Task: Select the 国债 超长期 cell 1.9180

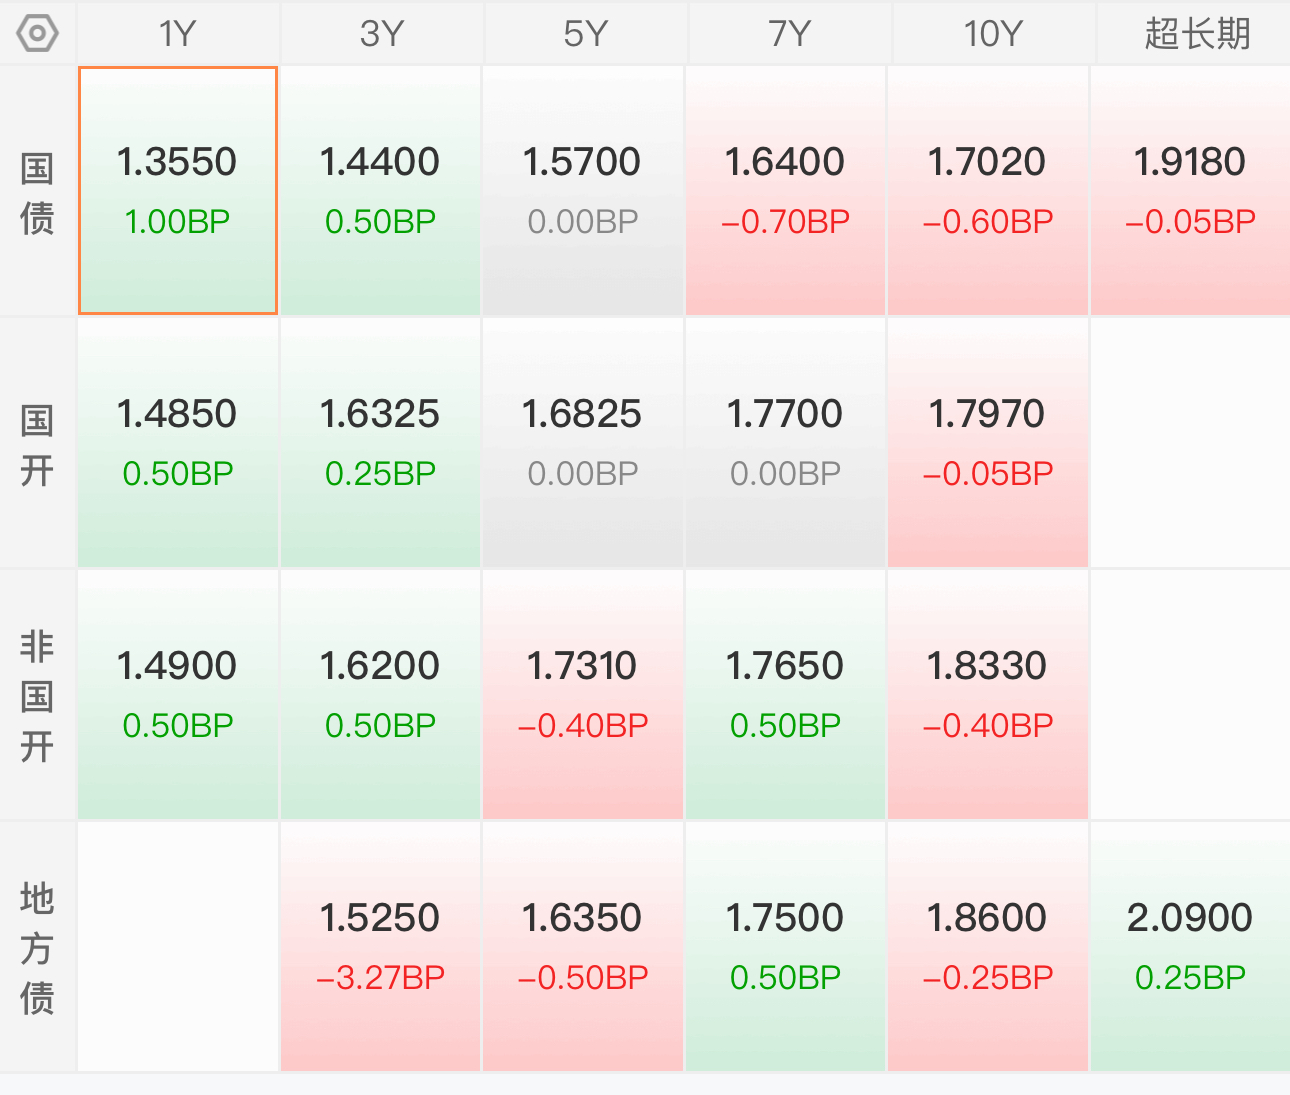Action: (1190, 191)
